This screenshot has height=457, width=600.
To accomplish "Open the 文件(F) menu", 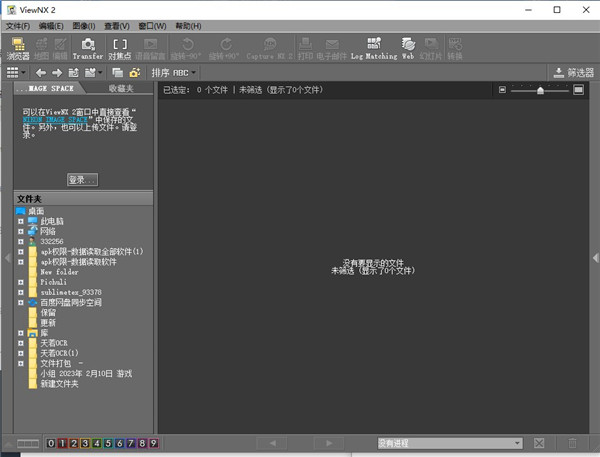I will click(18, 26).
